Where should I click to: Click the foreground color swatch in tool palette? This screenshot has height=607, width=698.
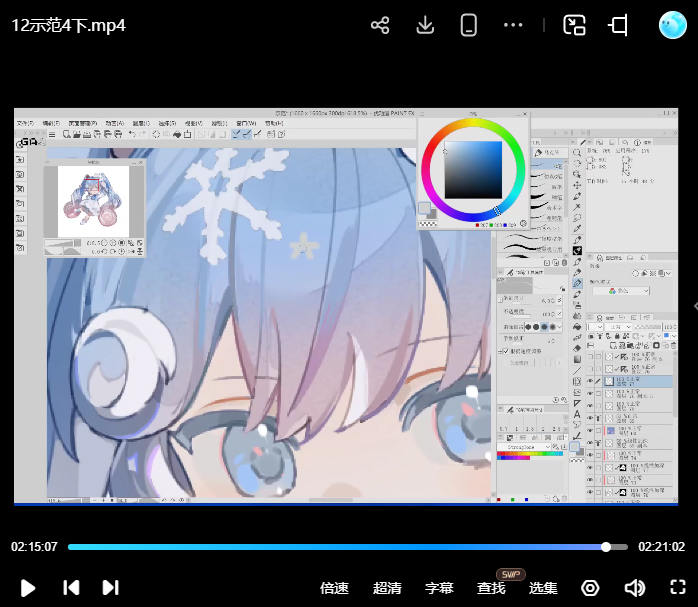click(x=575, y=446)
